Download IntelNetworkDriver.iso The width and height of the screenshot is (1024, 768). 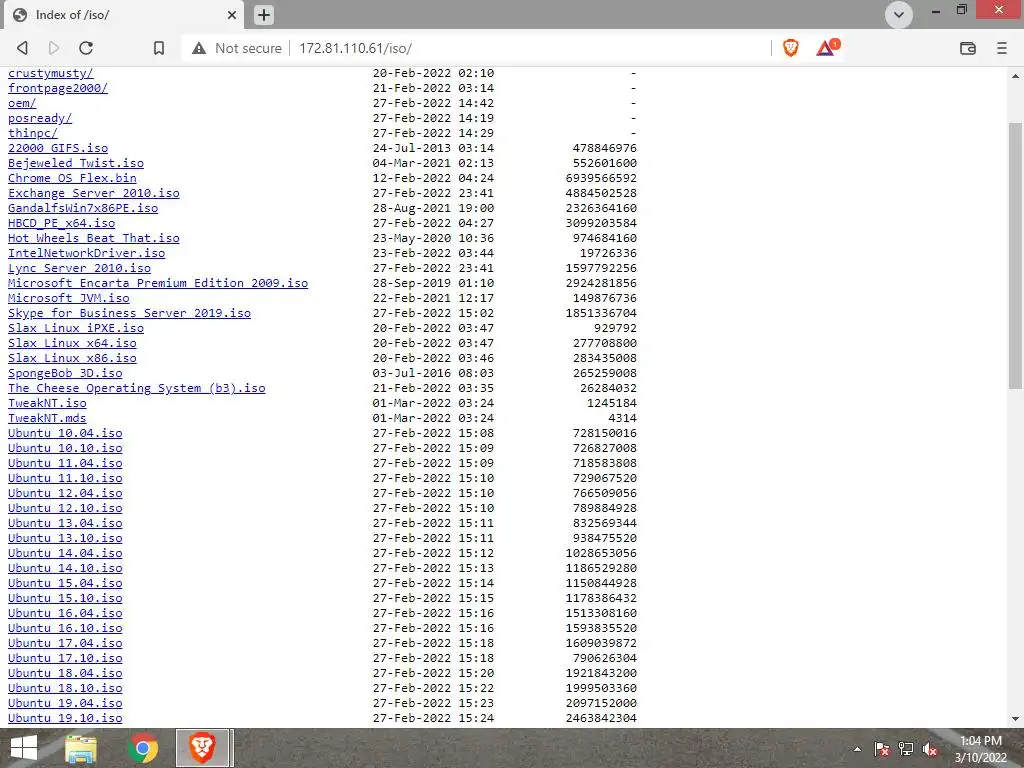[x=86, y=253]
